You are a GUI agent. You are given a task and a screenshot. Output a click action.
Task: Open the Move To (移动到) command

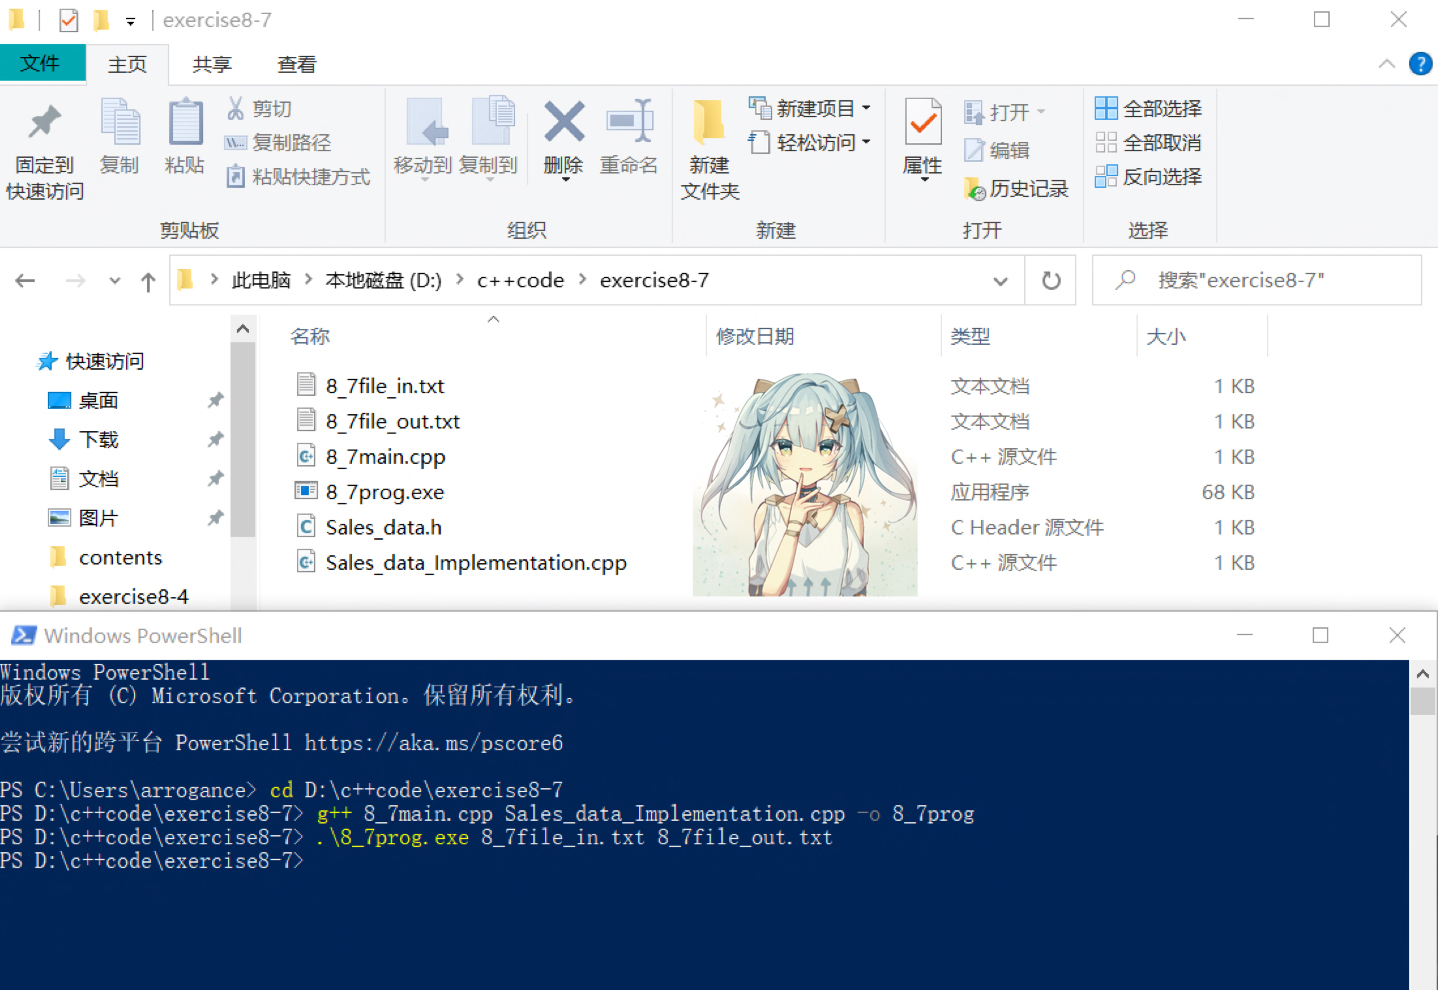point(423,137)
